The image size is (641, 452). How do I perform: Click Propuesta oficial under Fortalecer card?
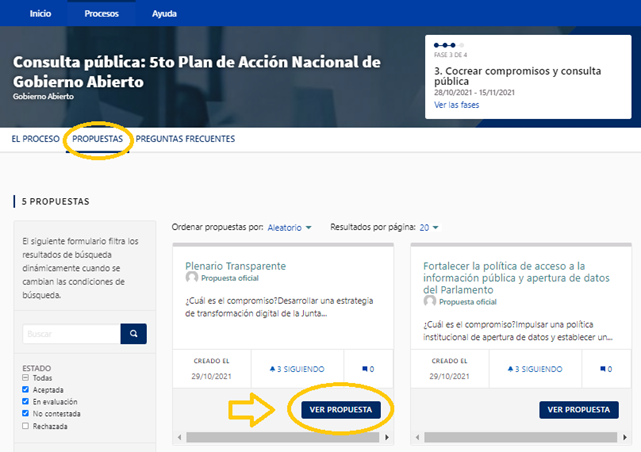(x=468, y=302)
